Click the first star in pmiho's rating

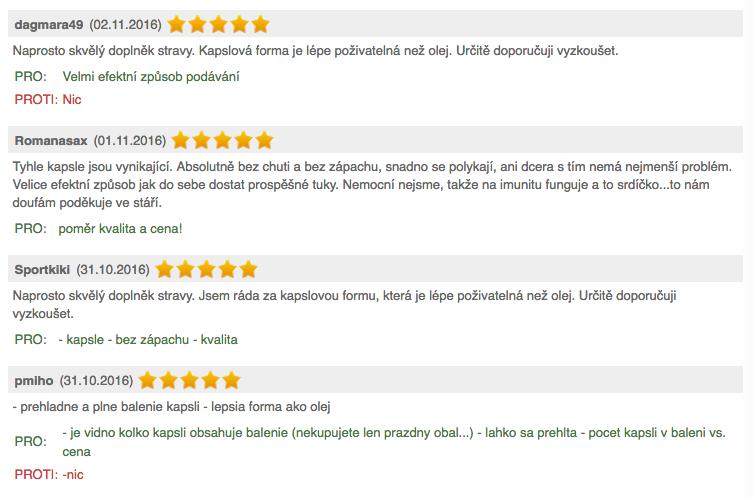148,380
